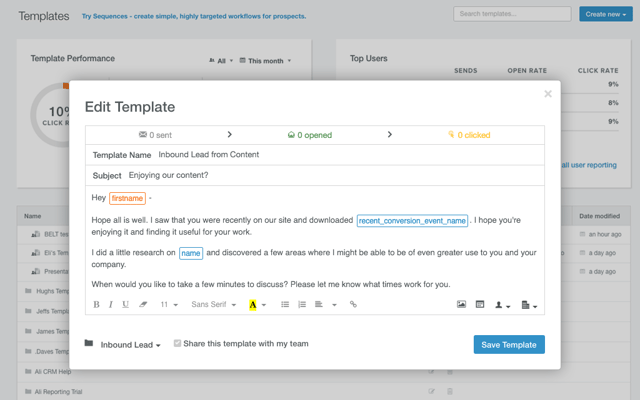
Task: Open the Create new dropdown button
Action: click(x=606, y=14)
